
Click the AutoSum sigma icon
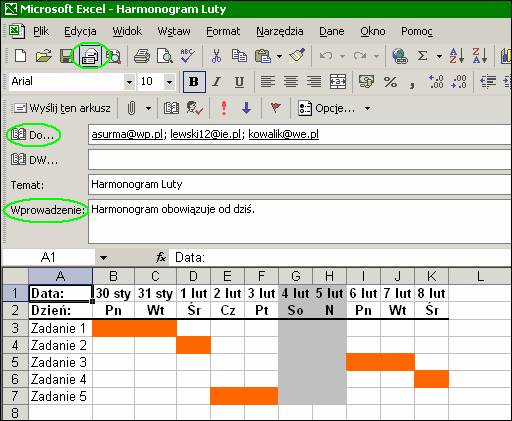click(x=422, y=56)
